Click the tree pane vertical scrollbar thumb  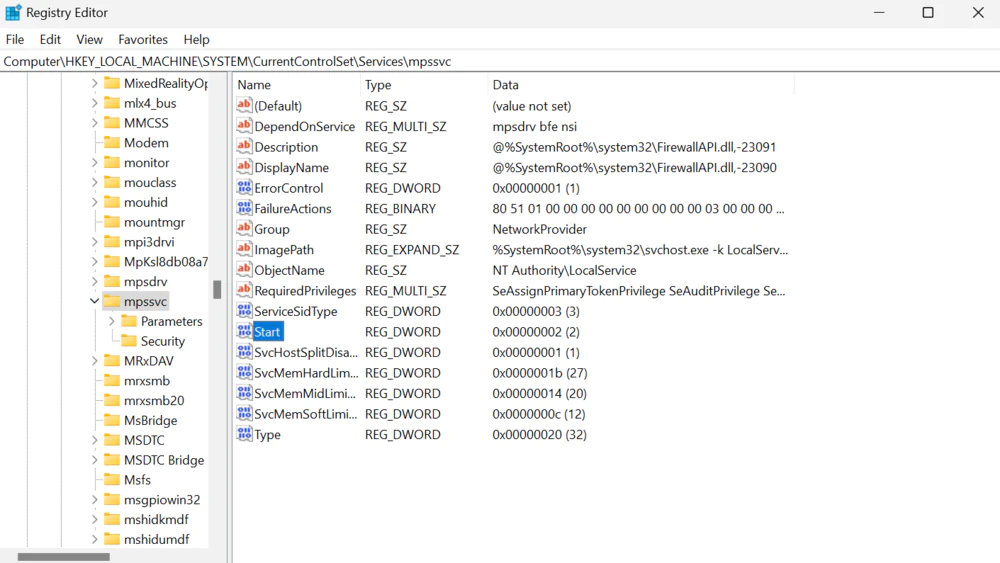pyautogui.click(x=217, y=289)
